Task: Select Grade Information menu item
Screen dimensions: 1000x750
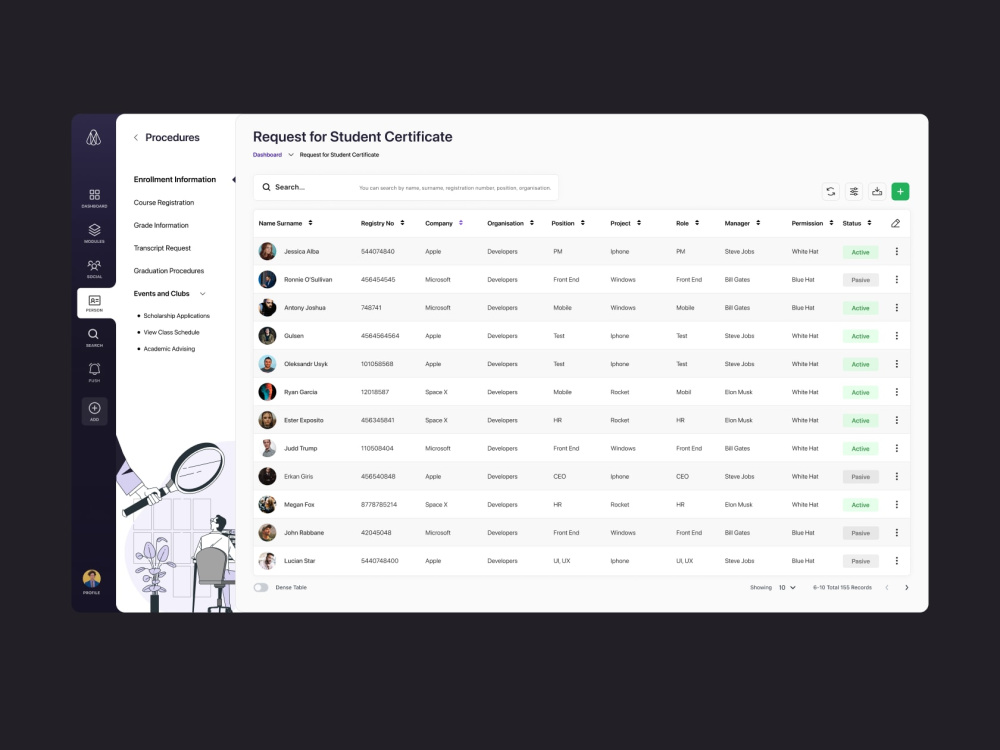Action: point(161,225)
